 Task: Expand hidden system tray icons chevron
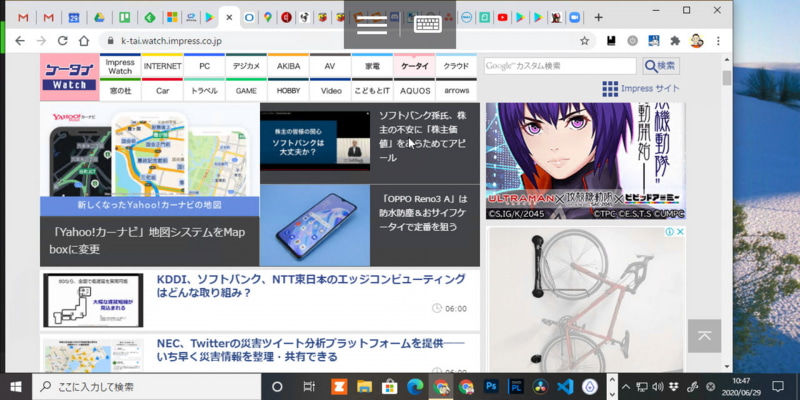[627, 387]
